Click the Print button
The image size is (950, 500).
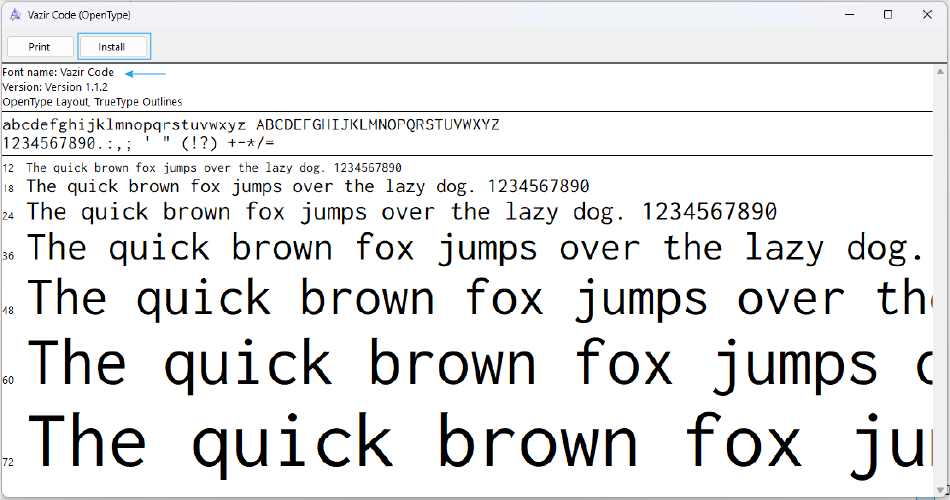click(x=40, y=47)
